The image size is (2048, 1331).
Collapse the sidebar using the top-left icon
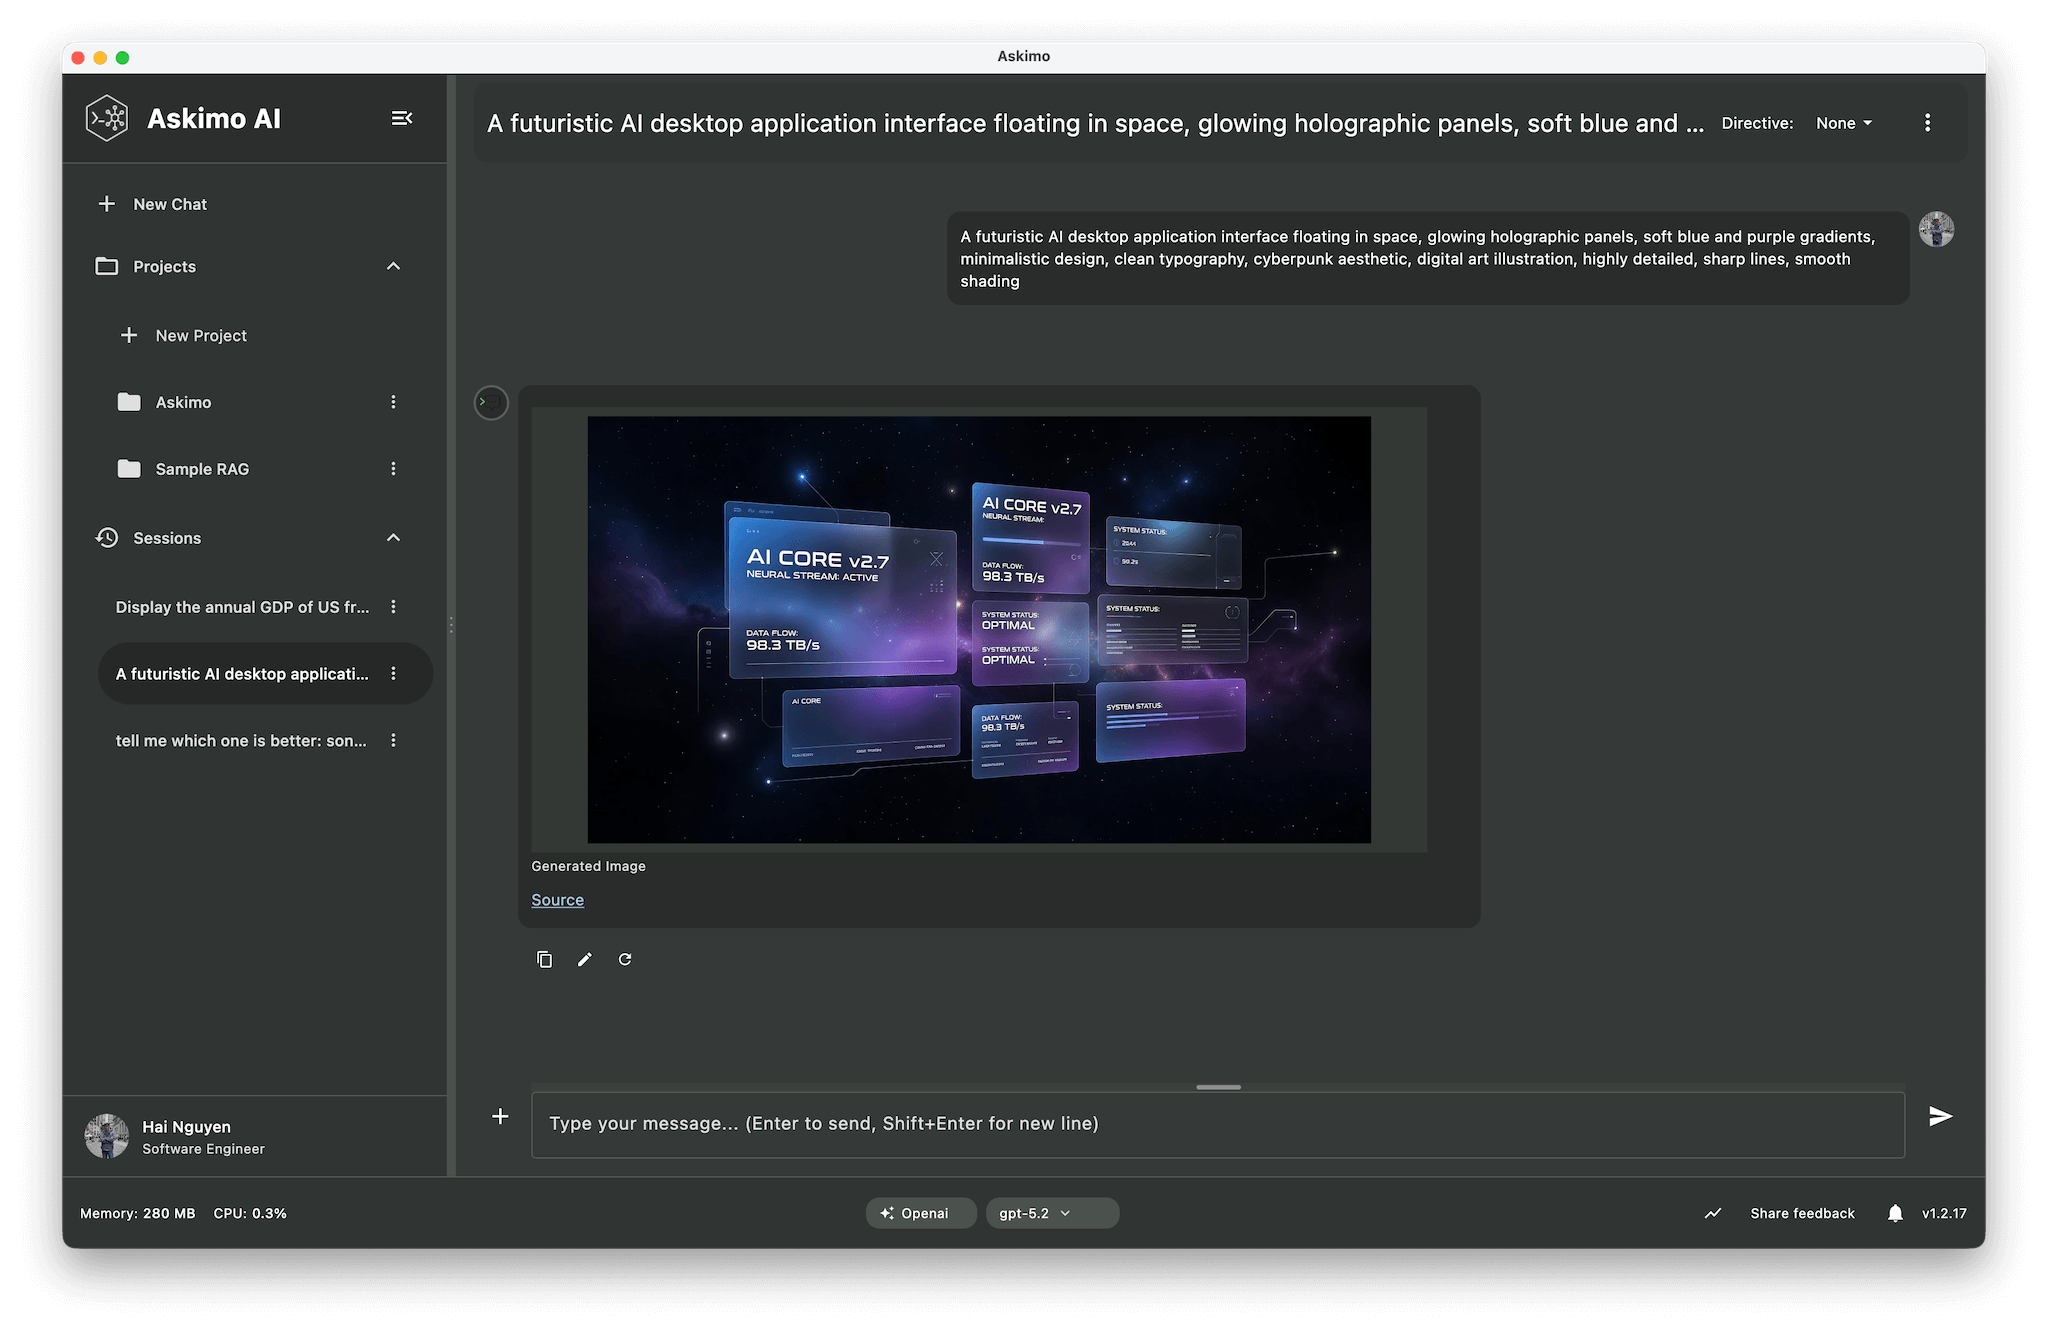[402, 118]
